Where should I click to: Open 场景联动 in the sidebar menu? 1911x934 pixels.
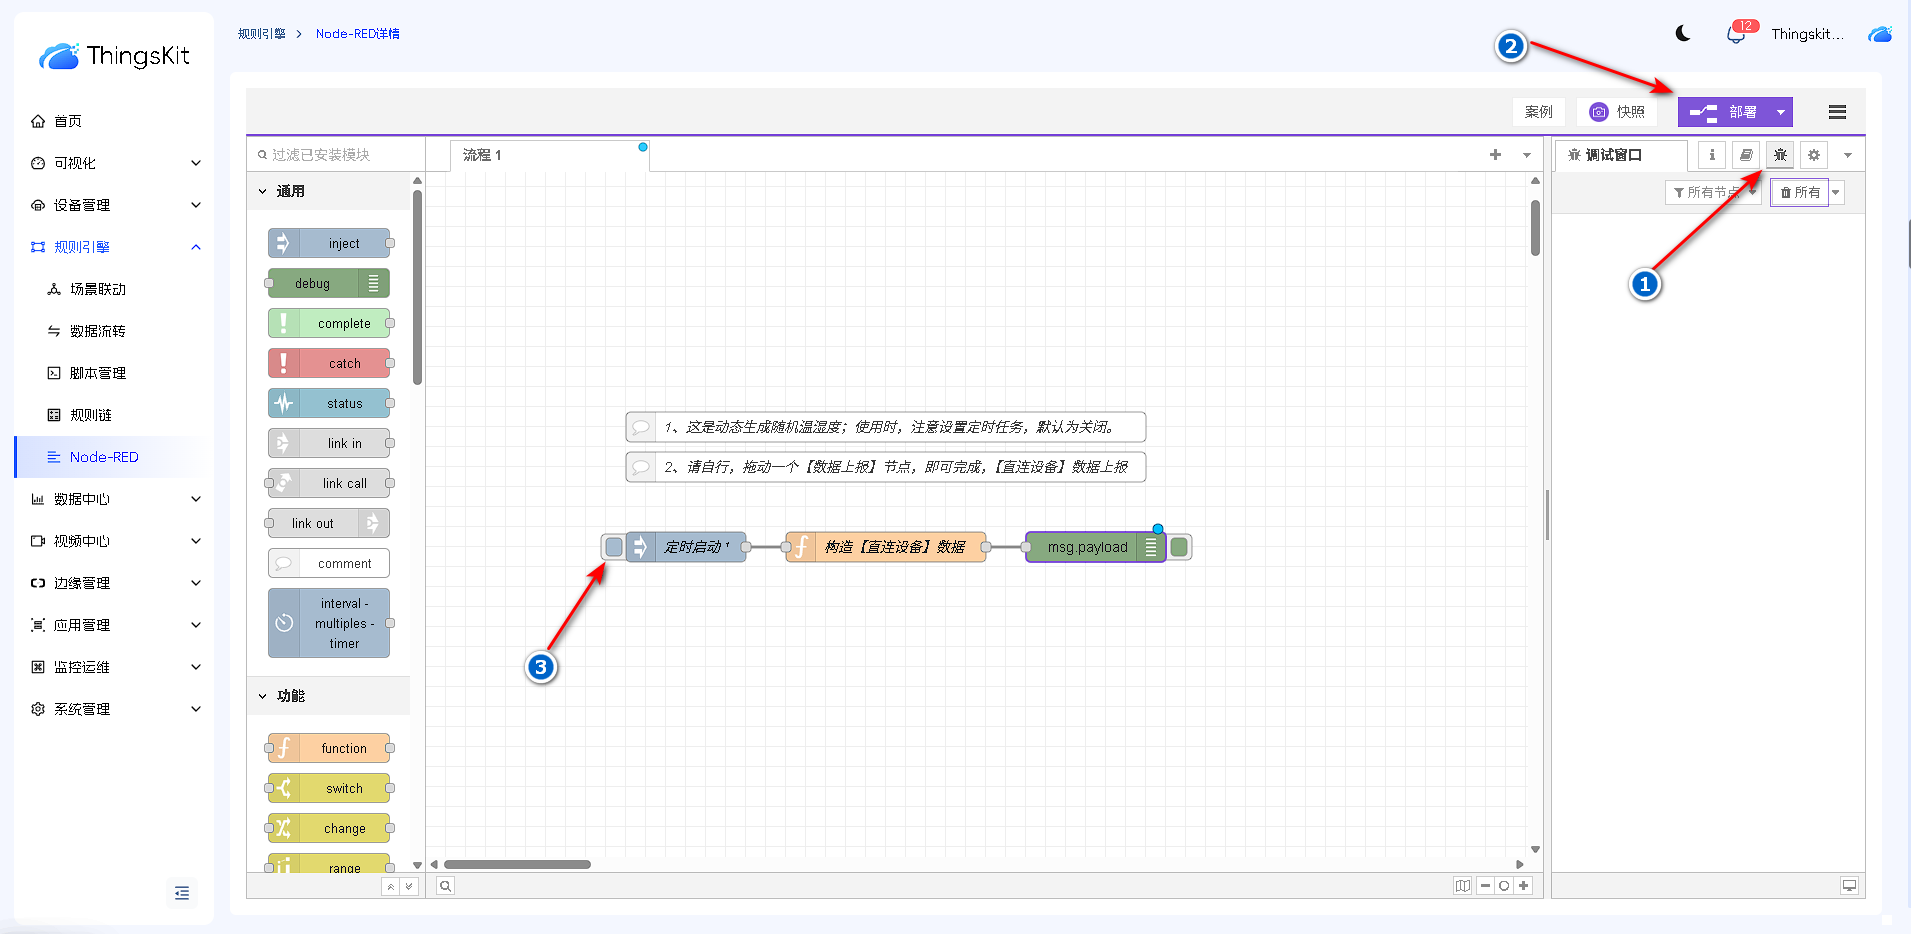click(98, 289)
